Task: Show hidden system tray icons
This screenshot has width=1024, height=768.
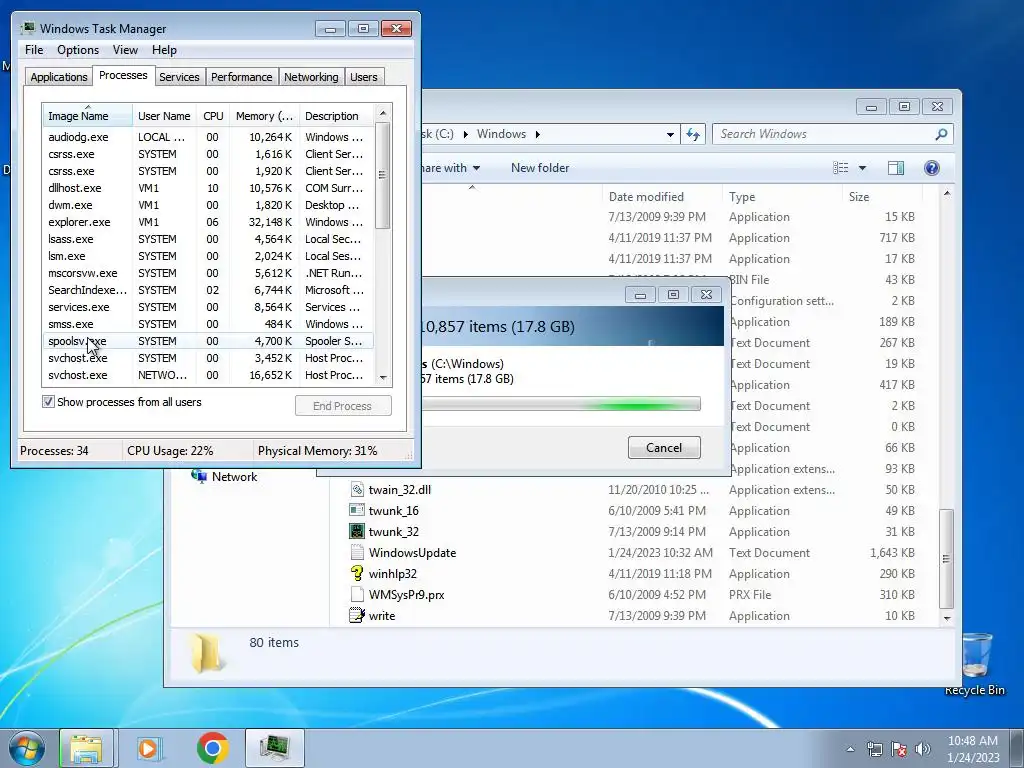Action: (850, 749)
